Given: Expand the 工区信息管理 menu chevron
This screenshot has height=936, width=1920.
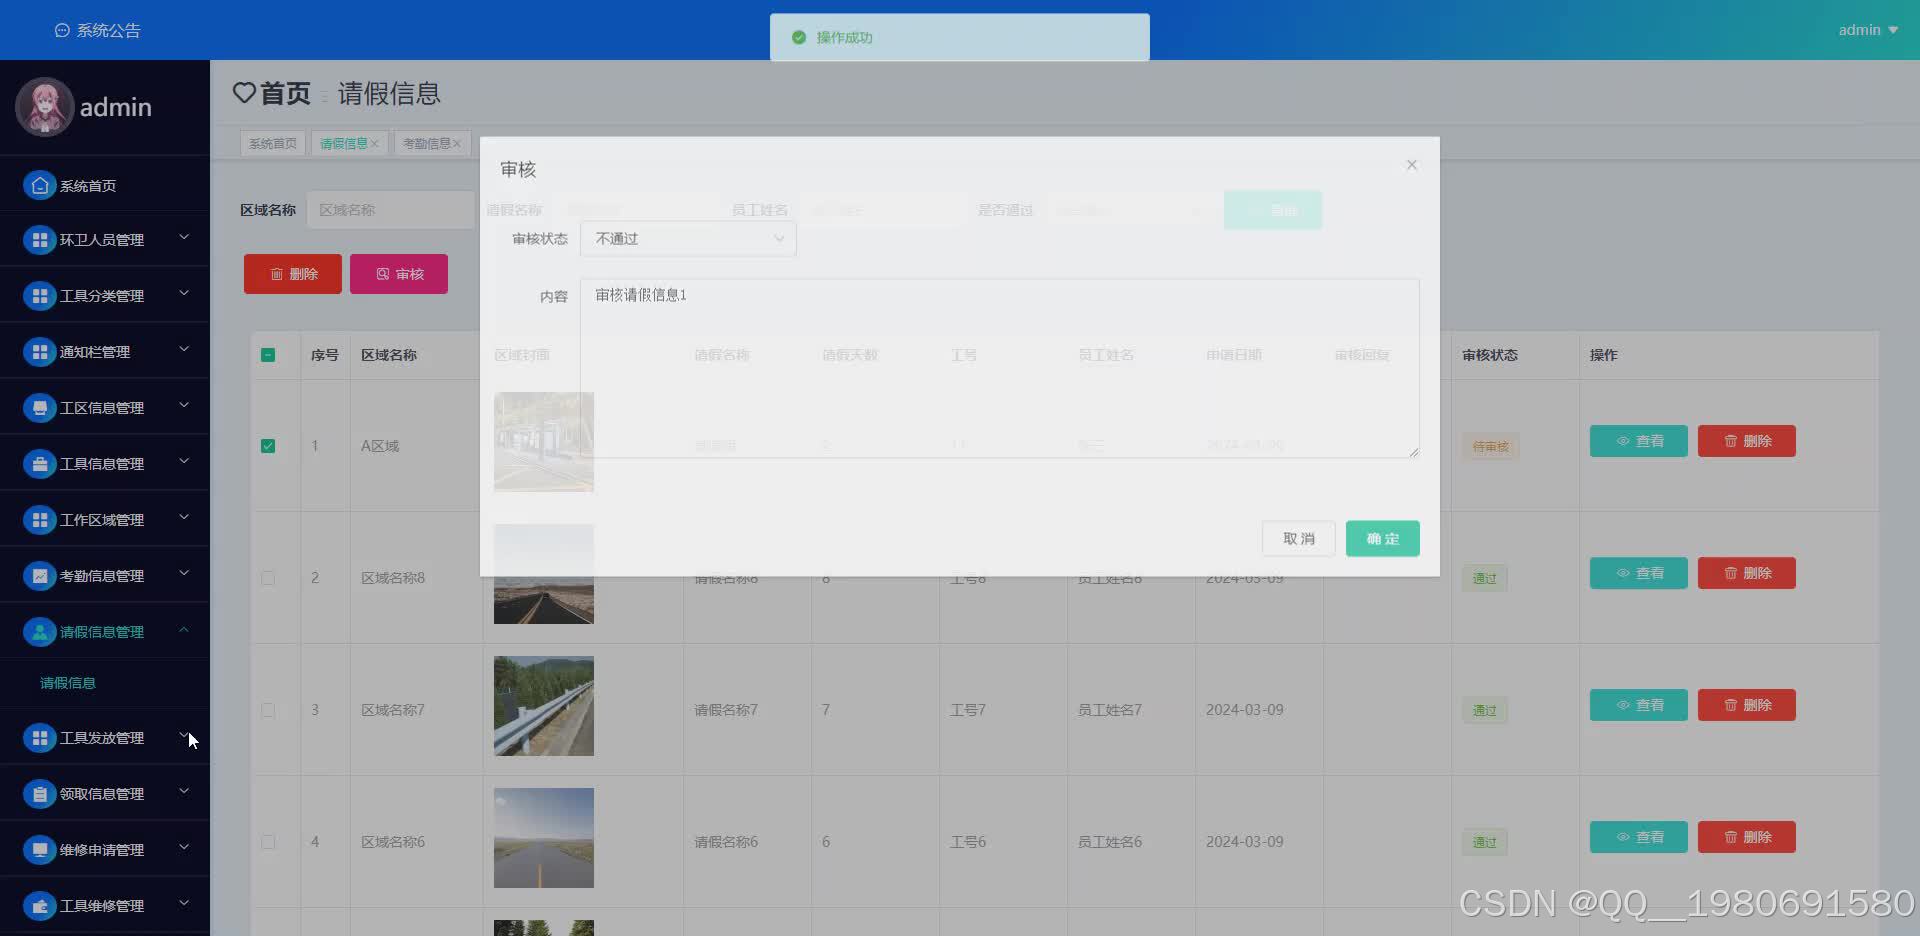Looking at the screenshot, I should click(x=184, y=405).
